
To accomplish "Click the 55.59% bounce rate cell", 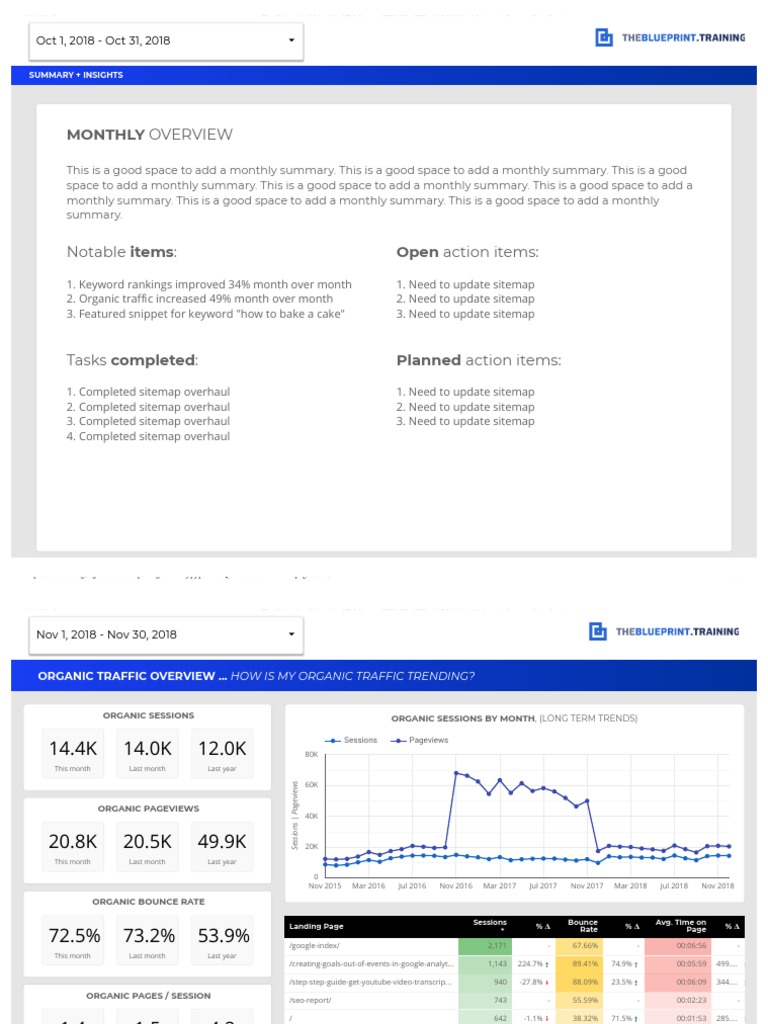I will (579, 1000).
